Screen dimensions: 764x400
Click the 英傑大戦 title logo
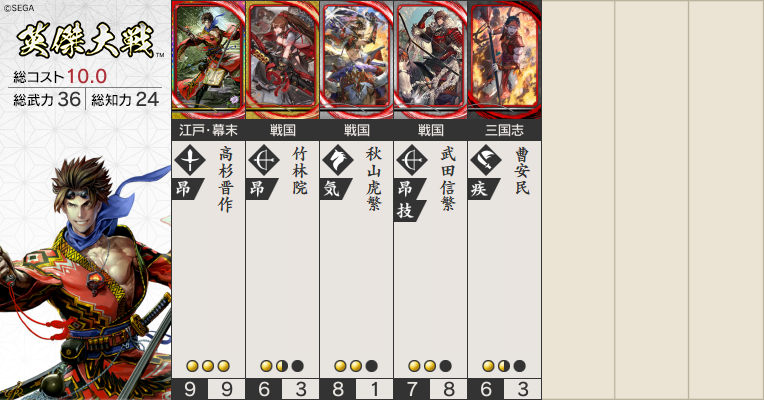87,40
